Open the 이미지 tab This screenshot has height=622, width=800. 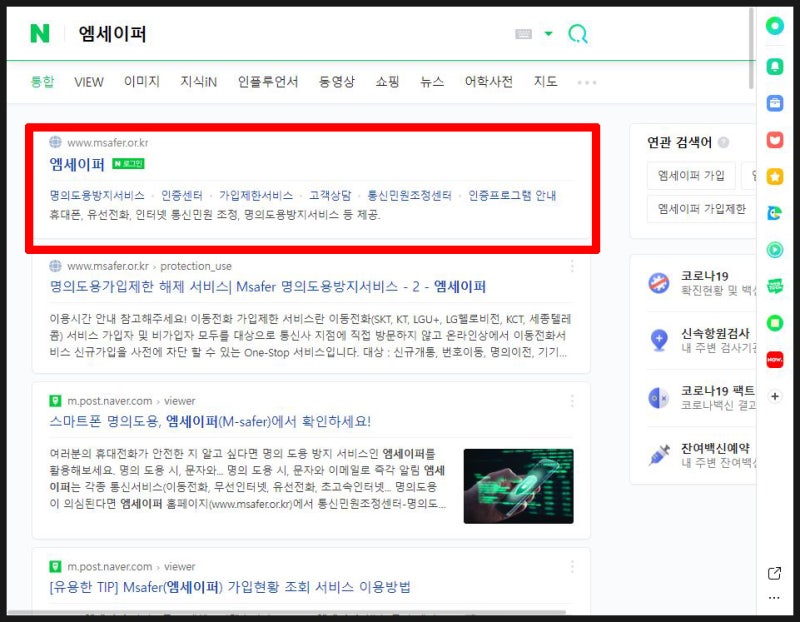click(142, 82)
